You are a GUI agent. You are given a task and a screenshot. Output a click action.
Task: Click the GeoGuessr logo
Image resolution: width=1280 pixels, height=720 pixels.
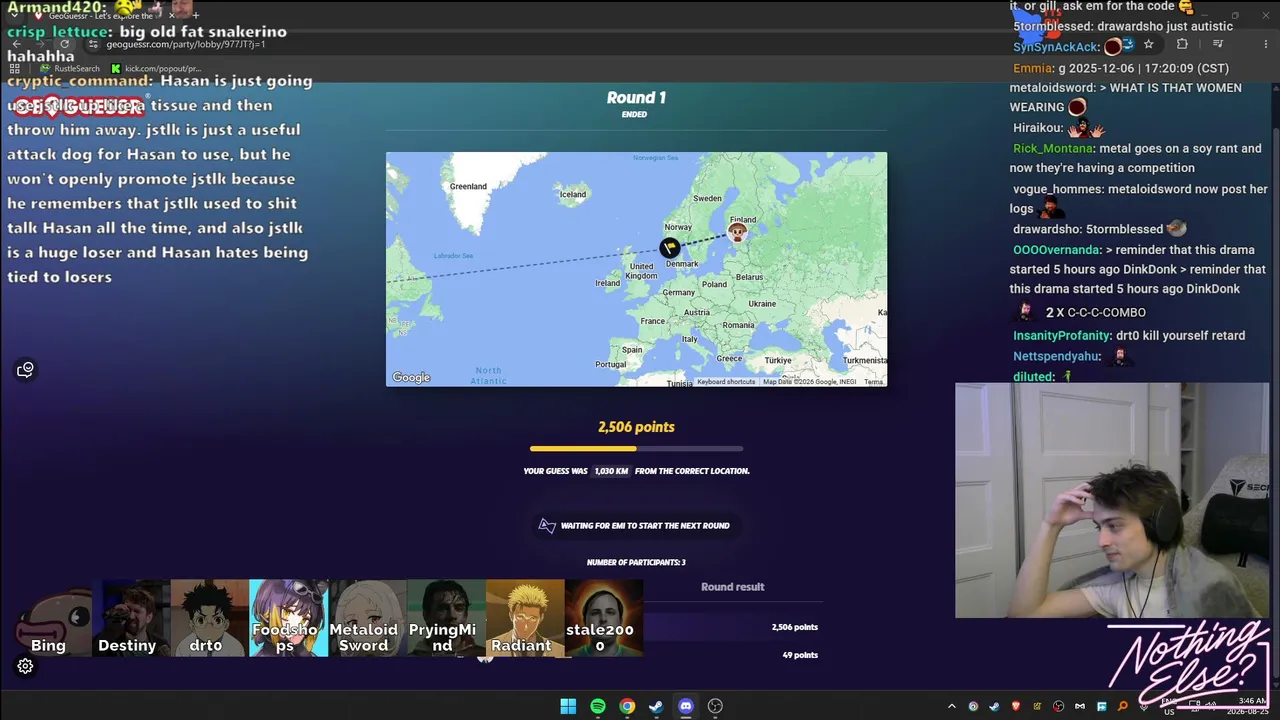[78, 104]
